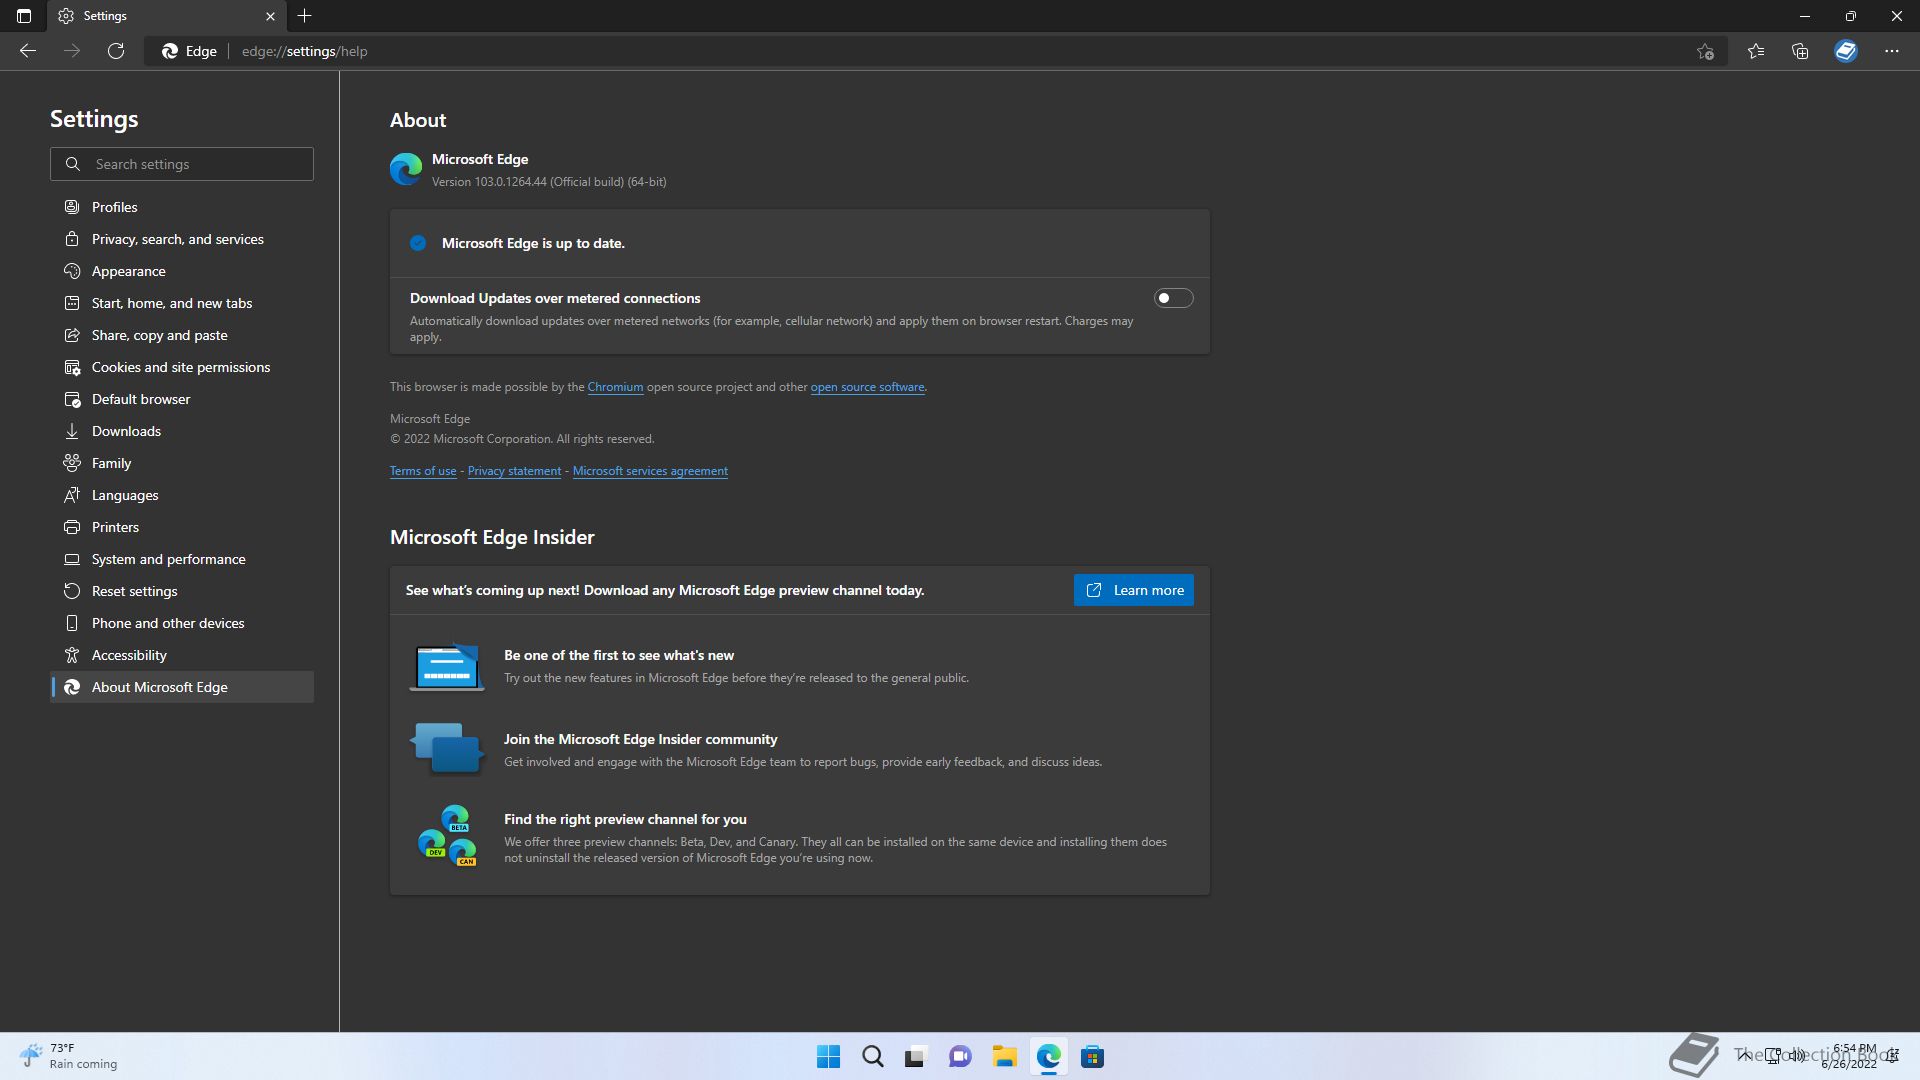Open the profile avatar in toolbar
Image resolution: width=1920 pixels, height=1080 pixels.
pyautogui.click(x=1846, y=51)
